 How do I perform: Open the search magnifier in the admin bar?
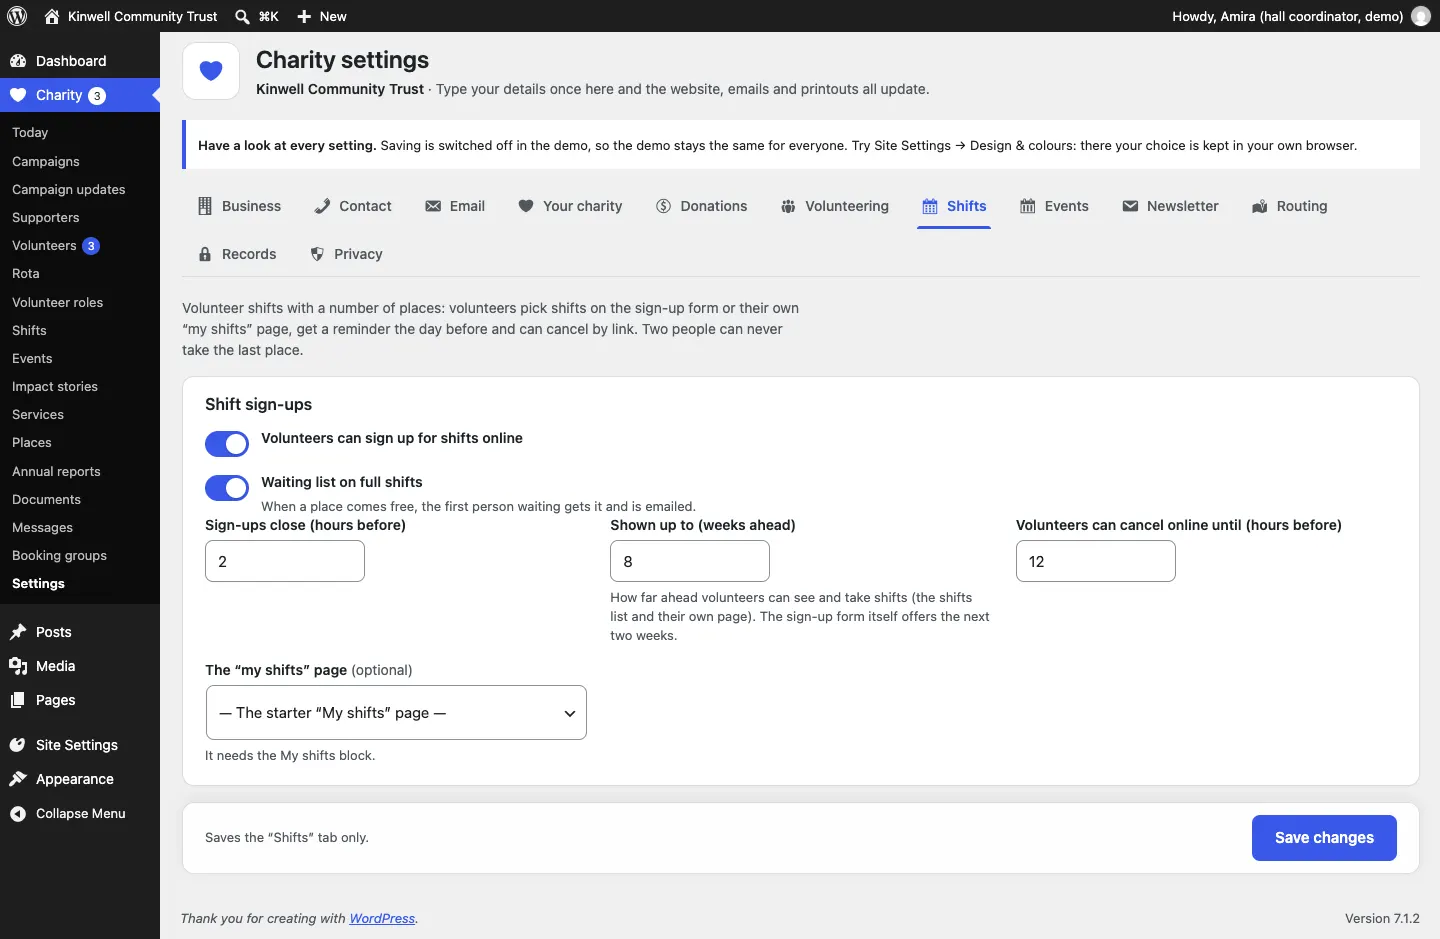pos(242,16)
